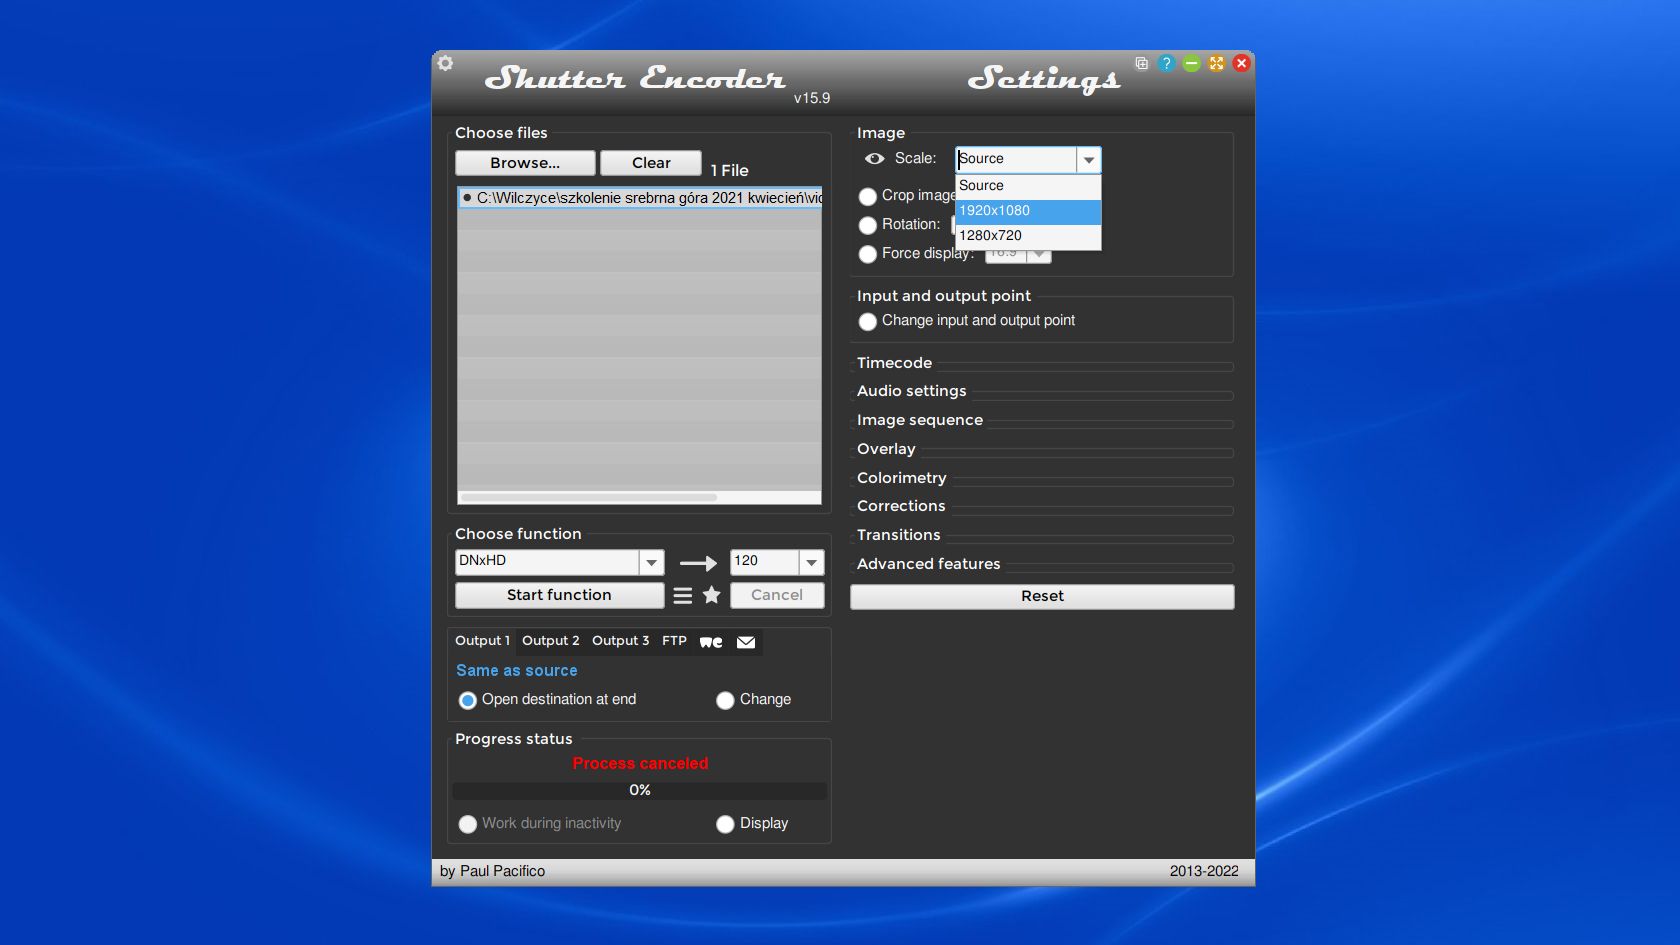Toggle the Scale preview eye icon

[x=874, y=158]
